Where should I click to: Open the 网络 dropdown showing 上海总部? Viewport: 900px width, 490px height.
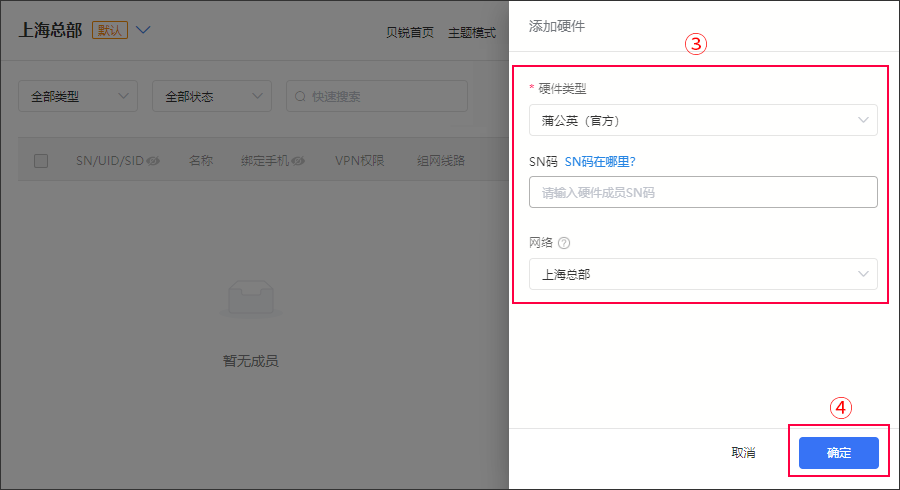pyautogui.click(x=703, y=274)
